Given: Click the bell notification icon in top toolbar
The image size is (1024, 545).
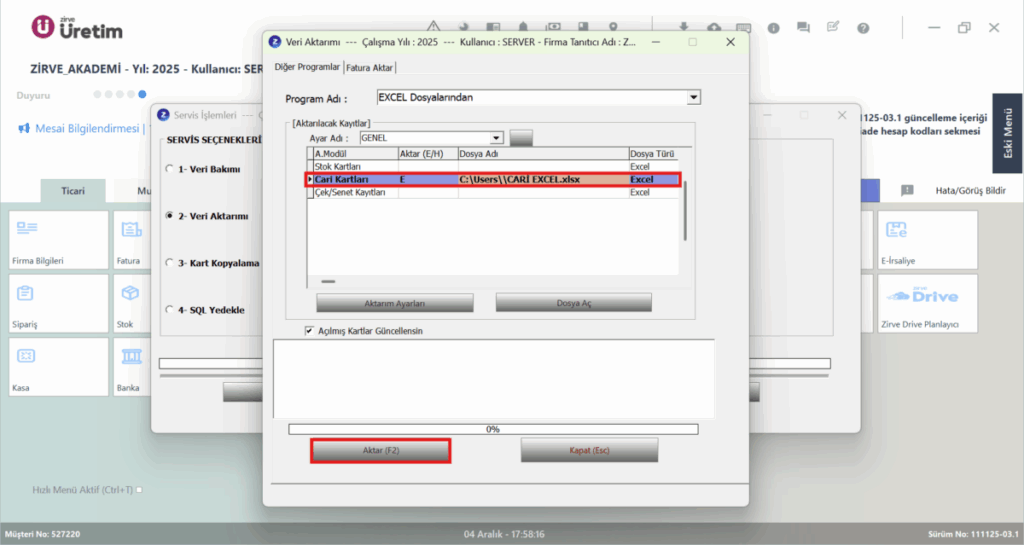Looking at the screenshot, I should click(x=523, y=27).
